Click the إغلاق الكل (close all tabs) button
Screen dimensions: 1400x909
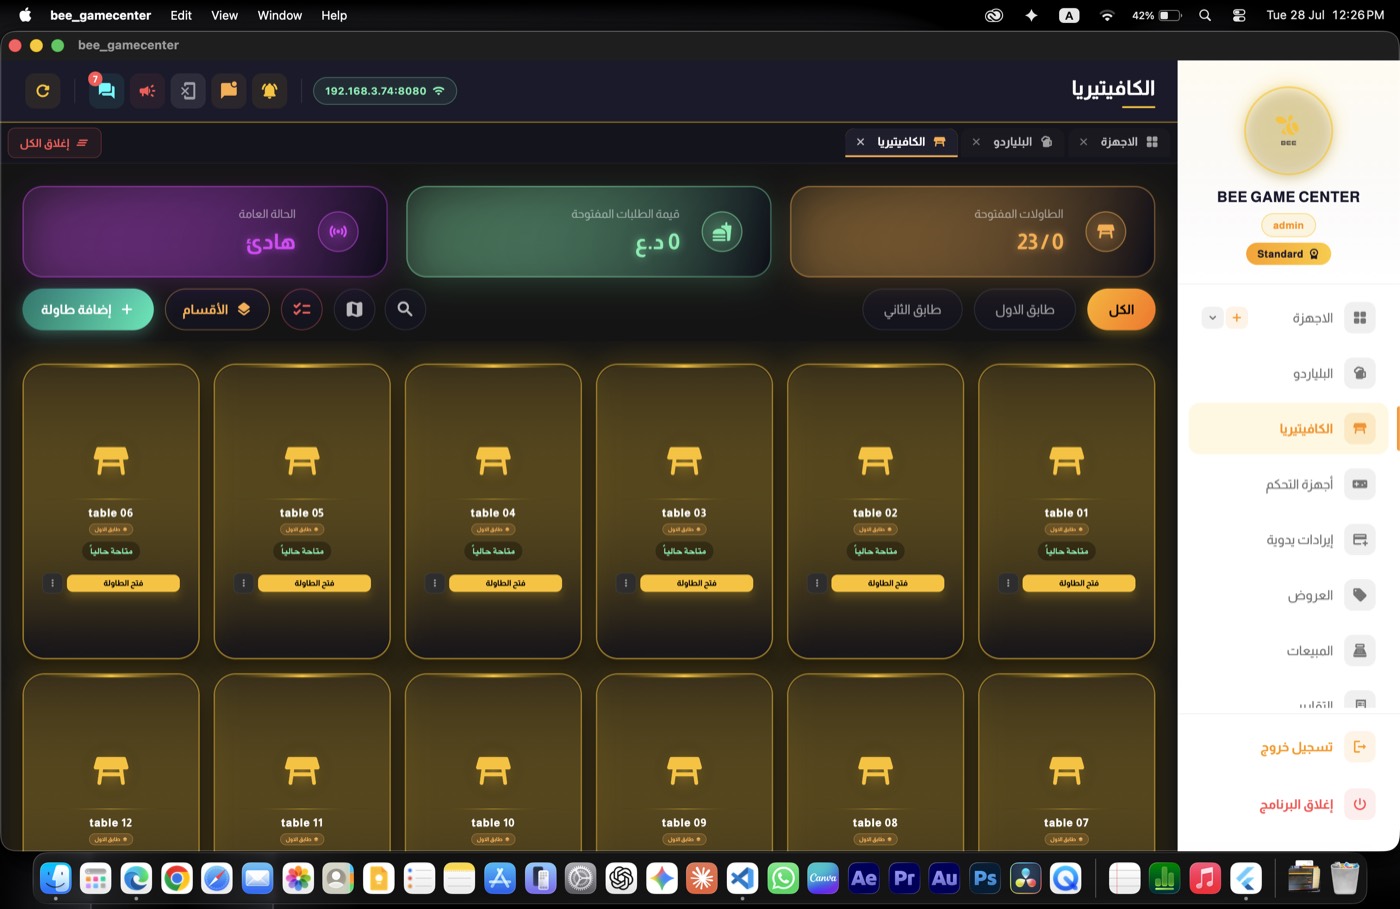click(54, 143)
